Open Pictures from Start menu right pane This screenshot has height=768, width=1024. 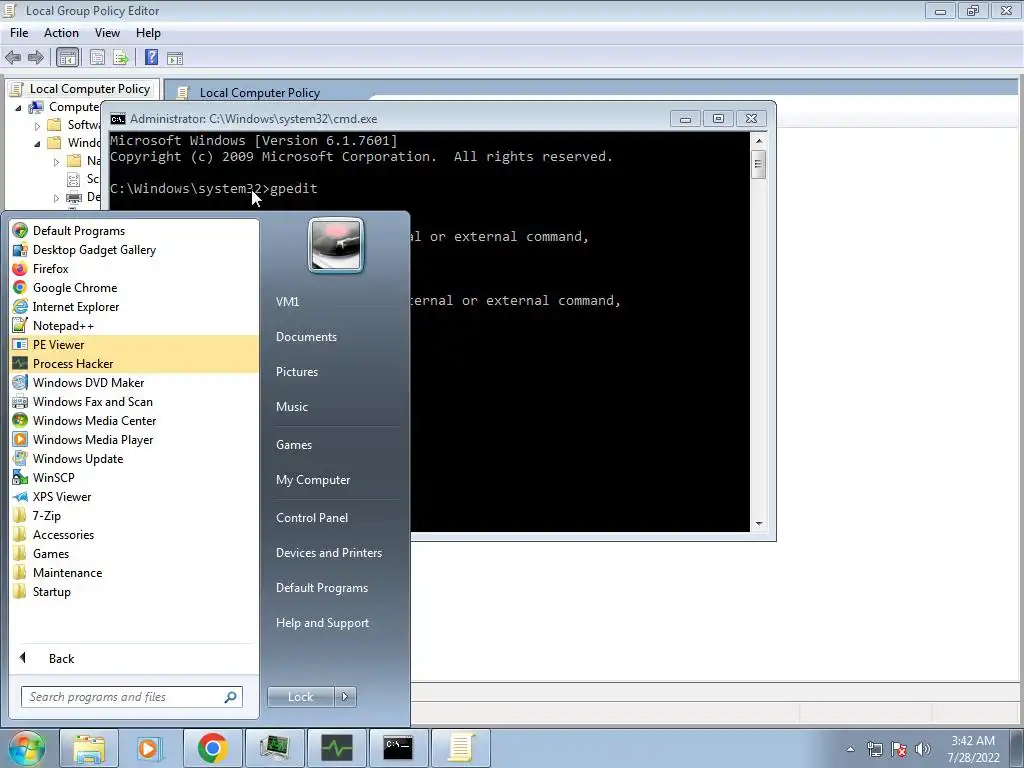296,371
